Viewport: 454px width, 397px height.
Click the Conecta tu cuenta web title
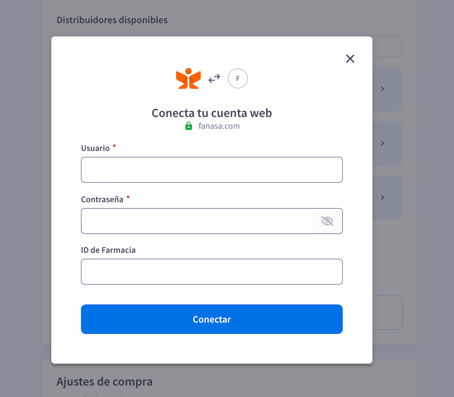pos(212,113)
